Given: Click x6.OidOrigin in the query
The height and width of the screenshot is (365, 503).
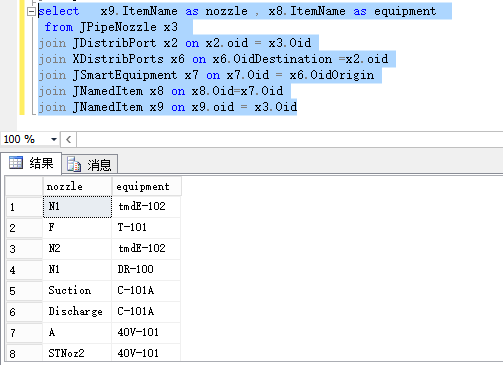Looking at the screenshot, I should point(332,75).
